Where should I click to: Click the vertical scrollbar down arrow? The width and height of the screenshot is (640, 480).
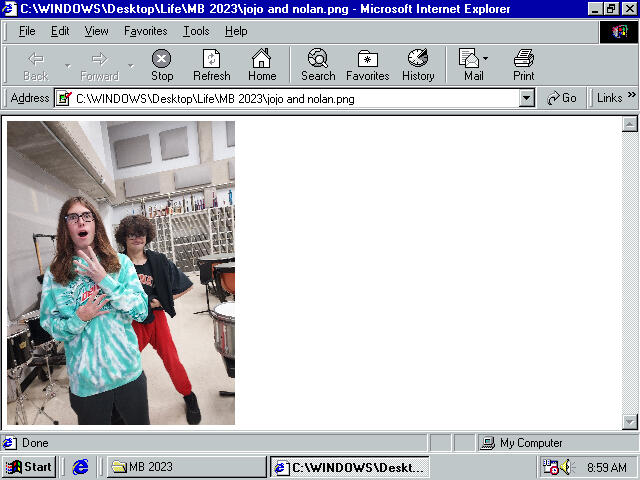pos(630,421)
